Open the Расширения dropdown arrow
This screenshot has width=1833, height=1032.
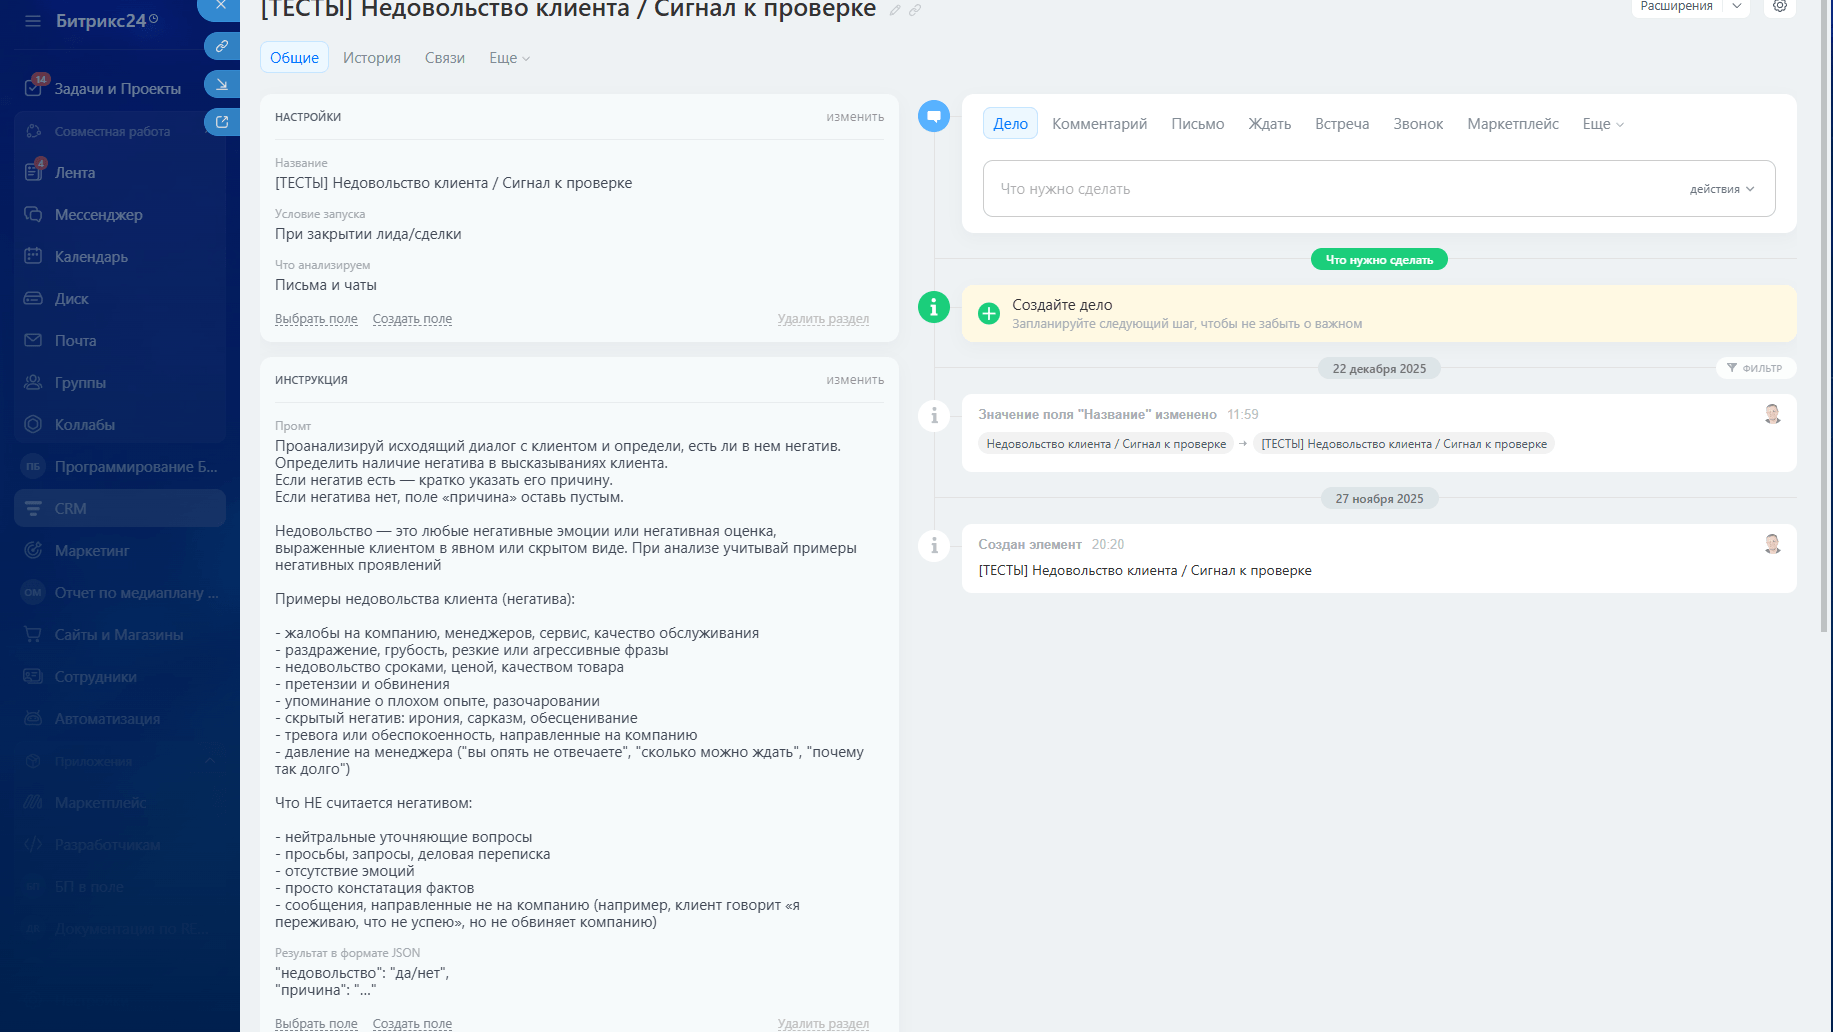tap(1737, 6)
